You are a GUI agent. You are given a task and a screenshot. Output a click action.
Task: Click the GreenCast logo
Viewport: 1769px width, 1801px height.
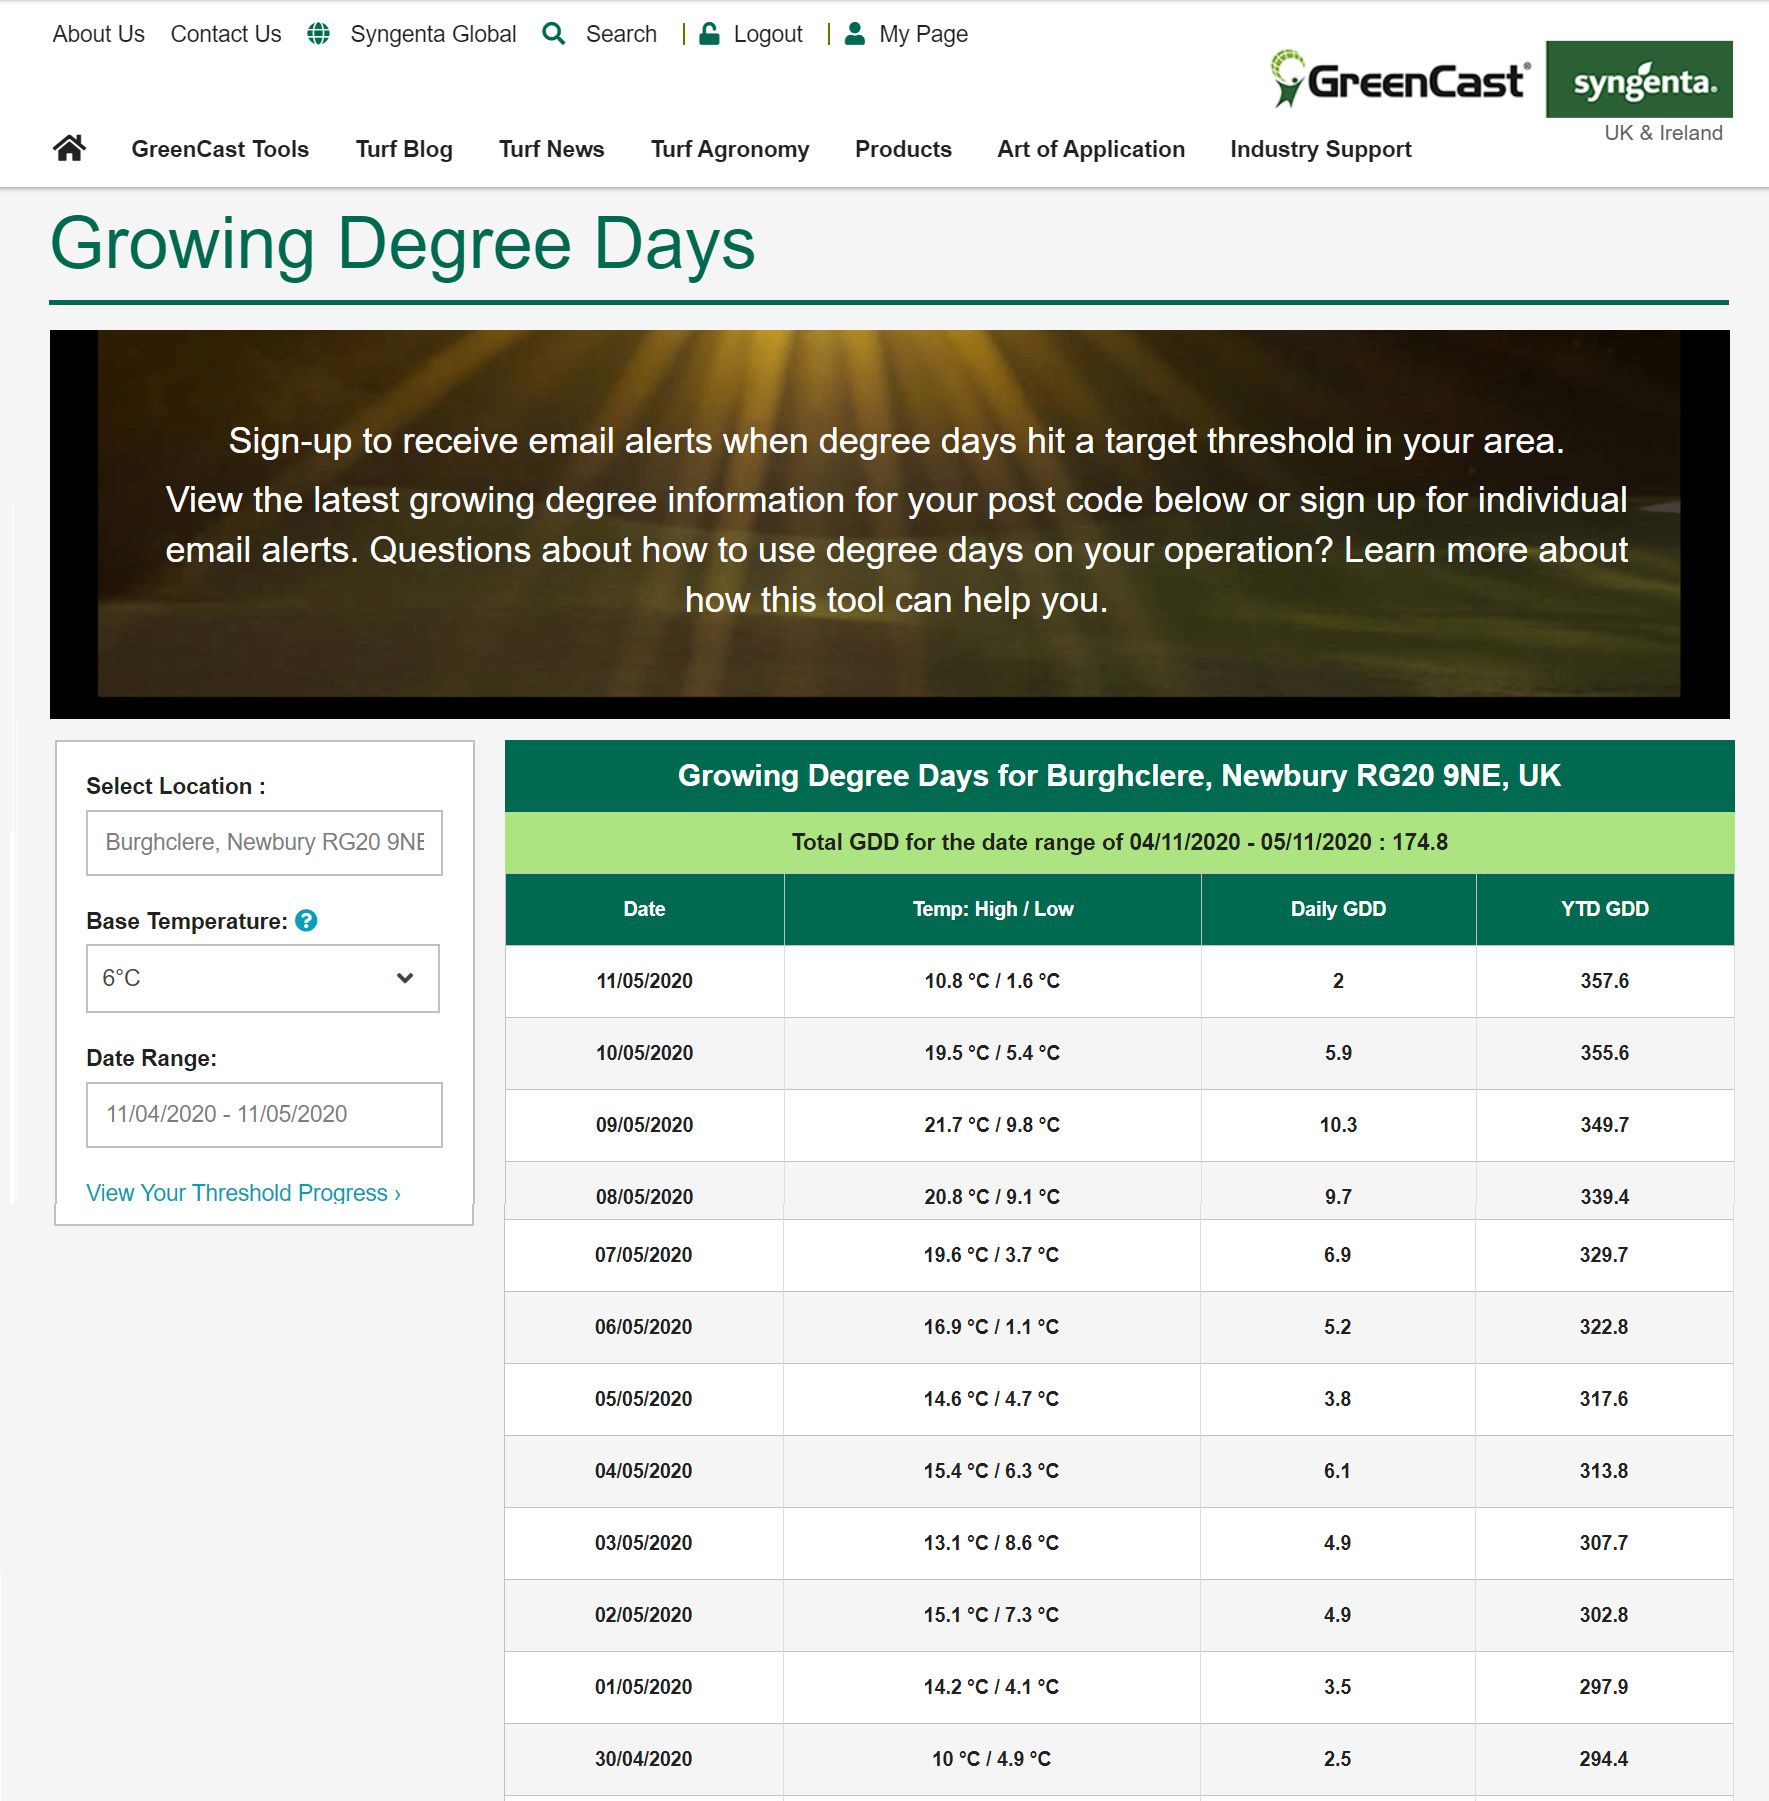click(1400, 80)
